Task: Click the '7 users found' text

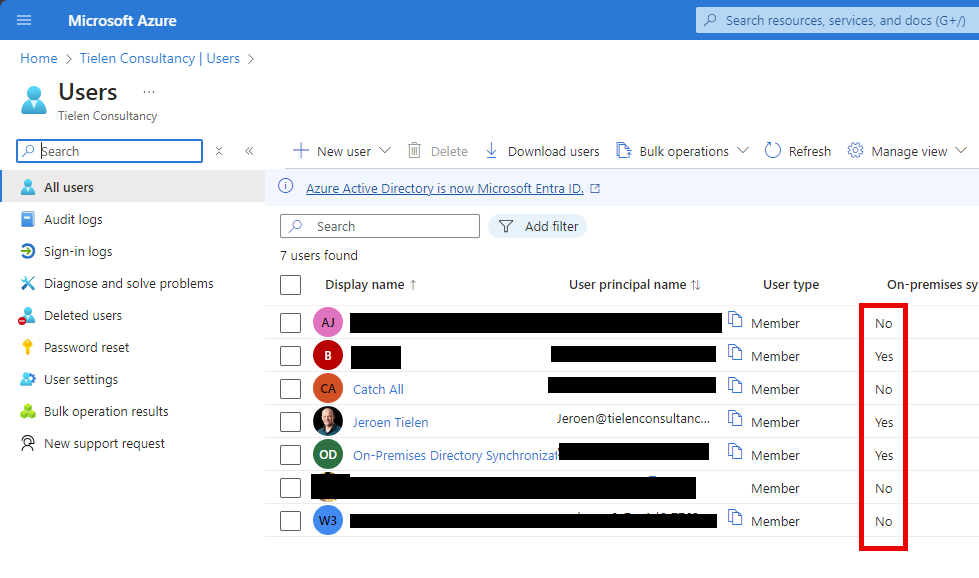Action: coord(319,255)
